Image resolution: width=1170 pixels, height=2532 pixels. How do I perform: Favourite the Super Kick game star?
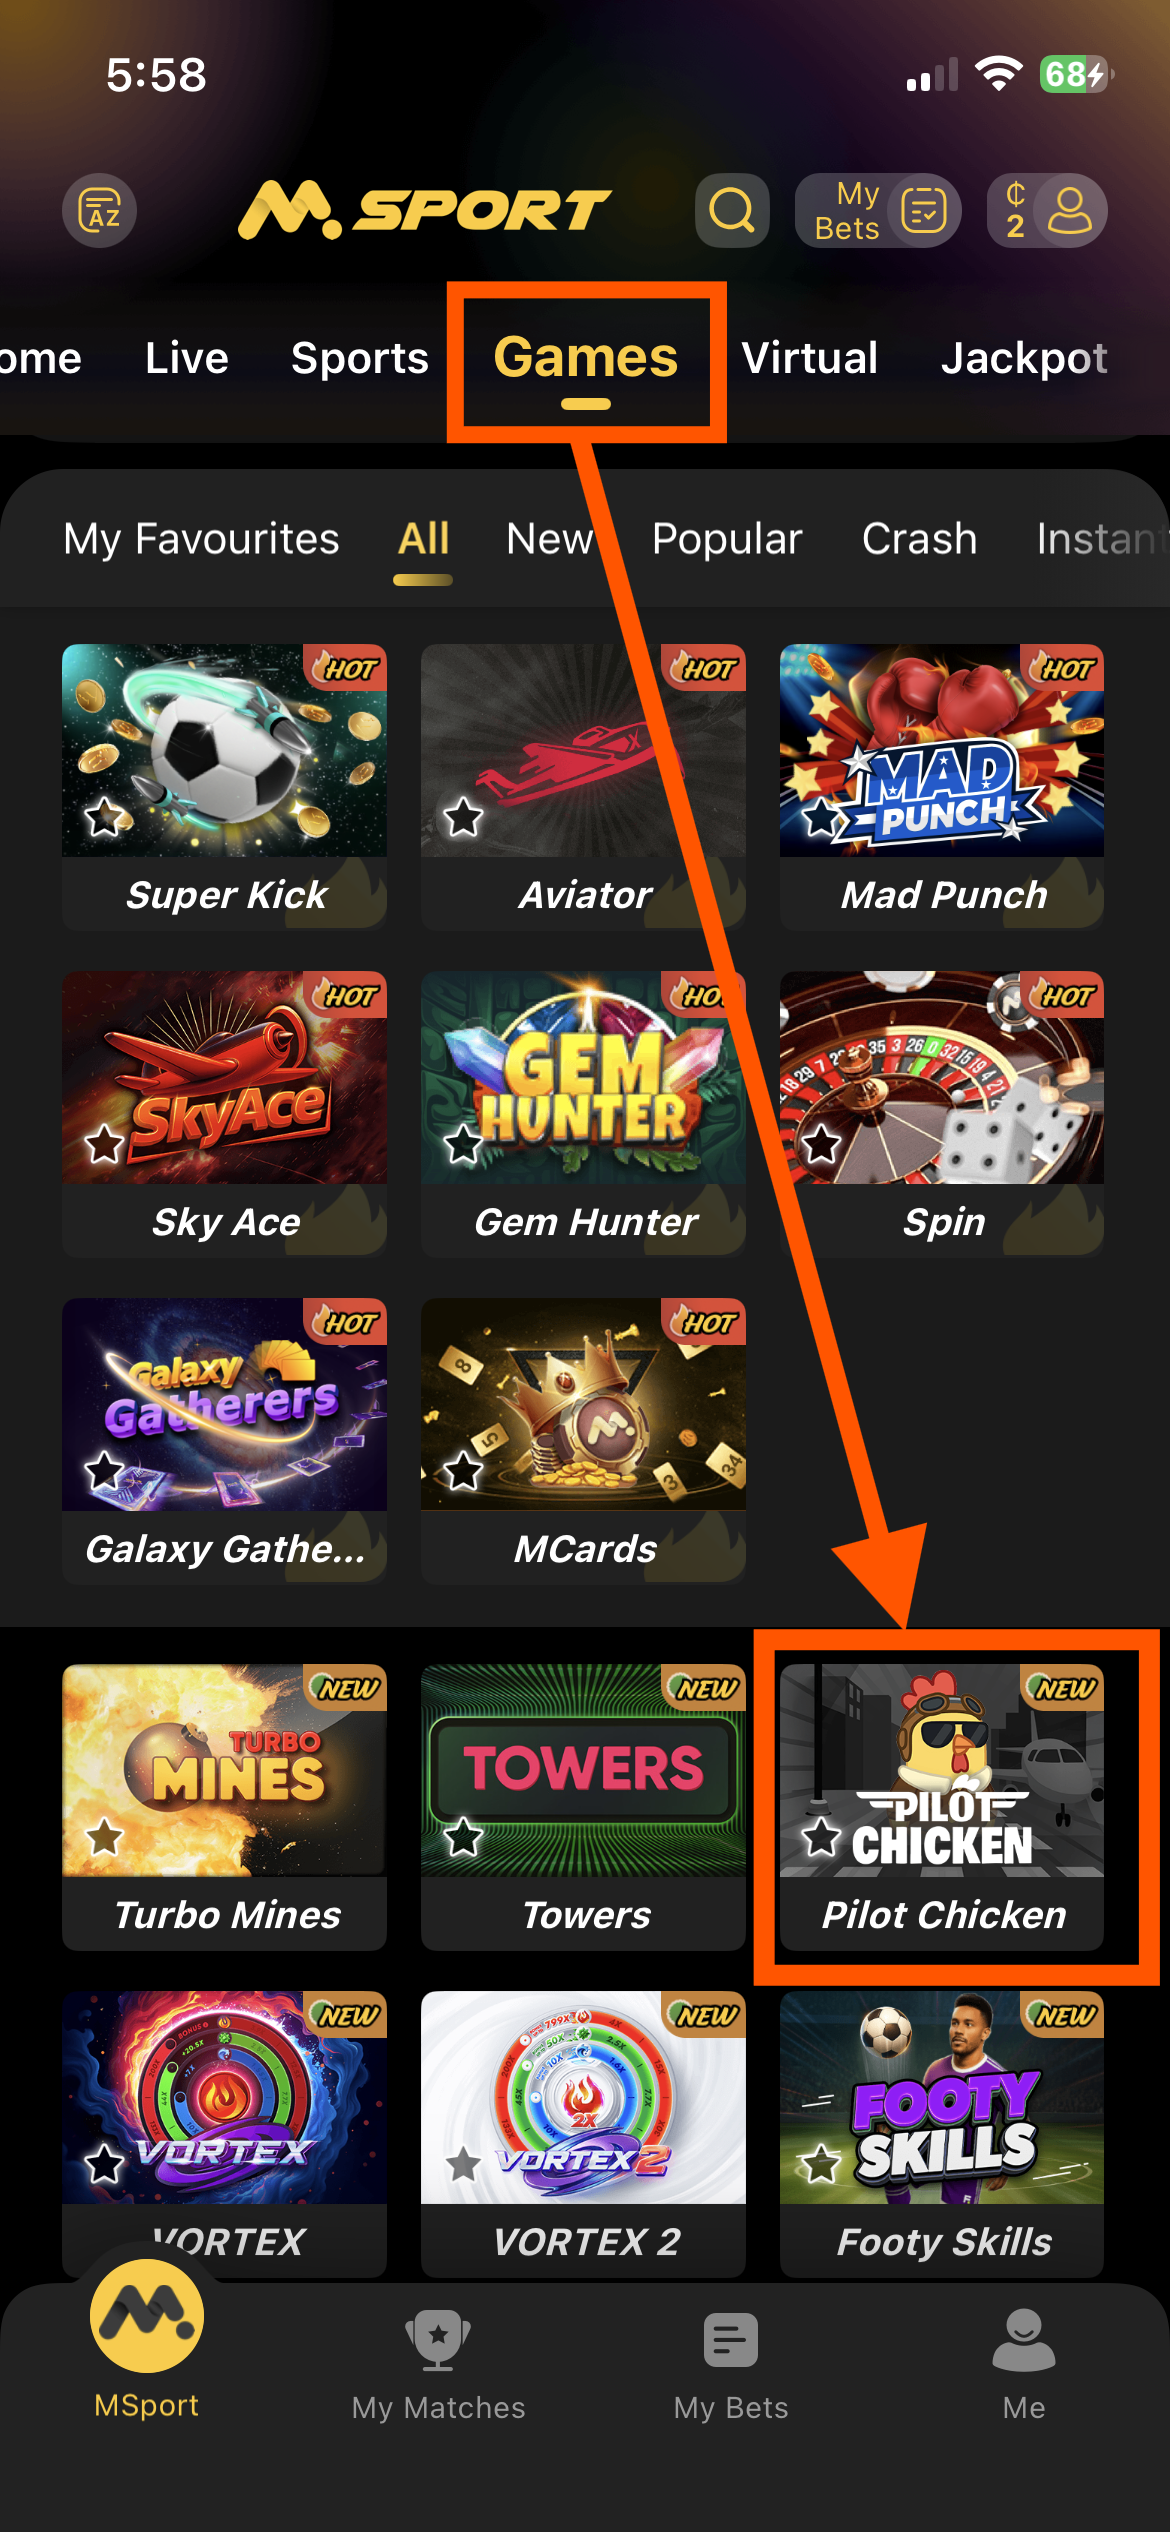pyautogui.click(x=104, y=817)
